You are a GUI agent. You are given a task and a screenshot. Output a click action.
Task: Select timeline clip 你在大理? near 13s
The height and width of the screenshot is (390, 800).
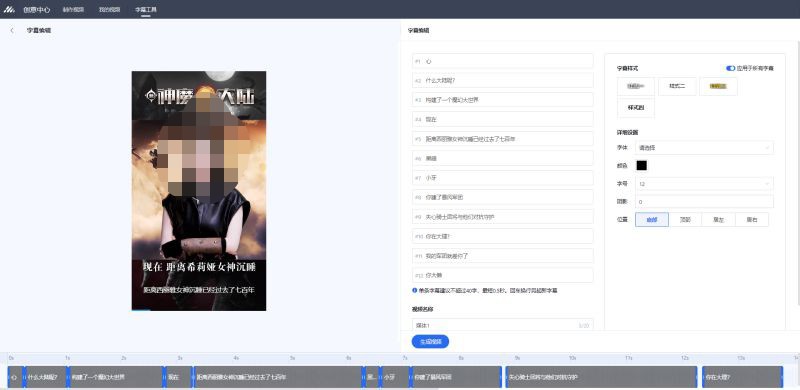(742, 377)
